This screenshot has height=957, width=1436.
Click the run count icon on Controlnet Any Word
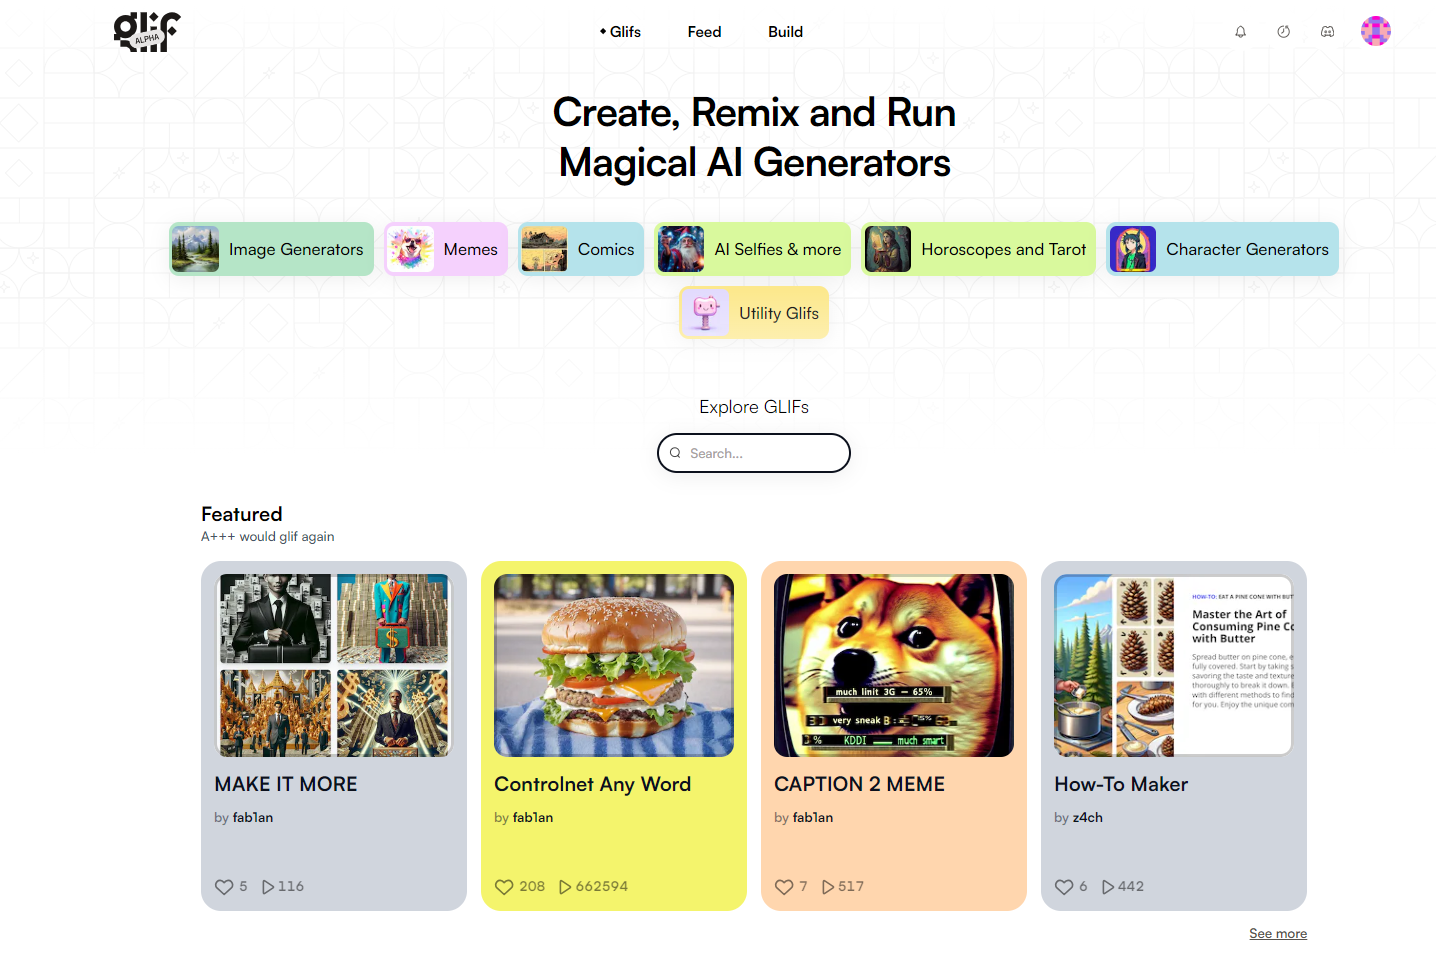[565, 887]
